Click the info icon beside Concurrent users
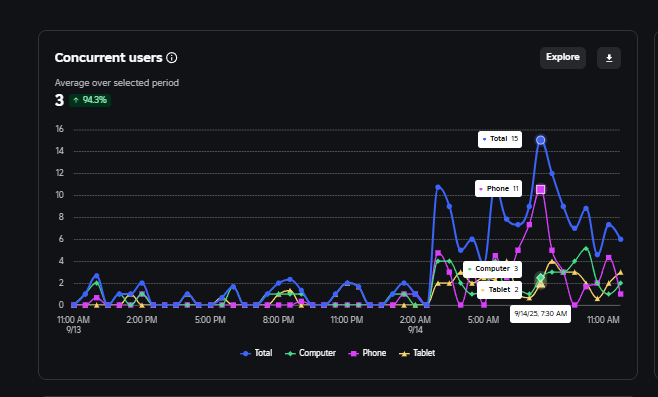 172,57
